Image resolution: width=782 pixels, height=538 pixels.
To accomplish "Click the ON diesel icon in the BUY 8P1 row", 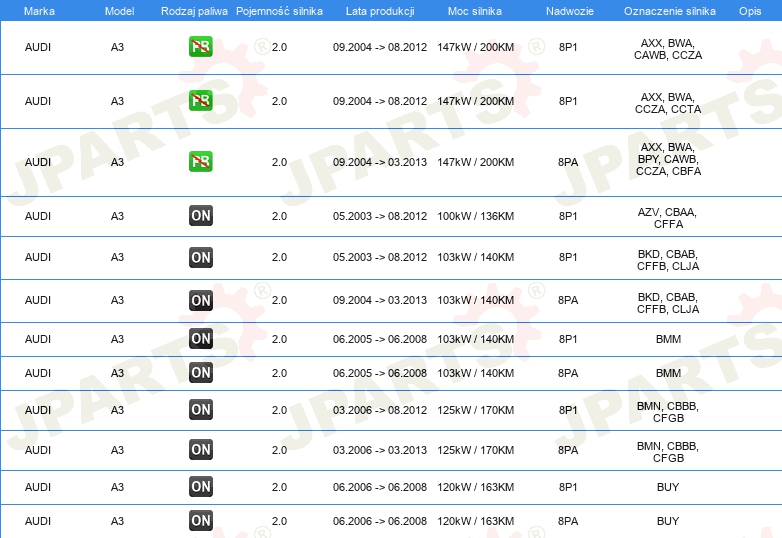I will coord(201,487).
